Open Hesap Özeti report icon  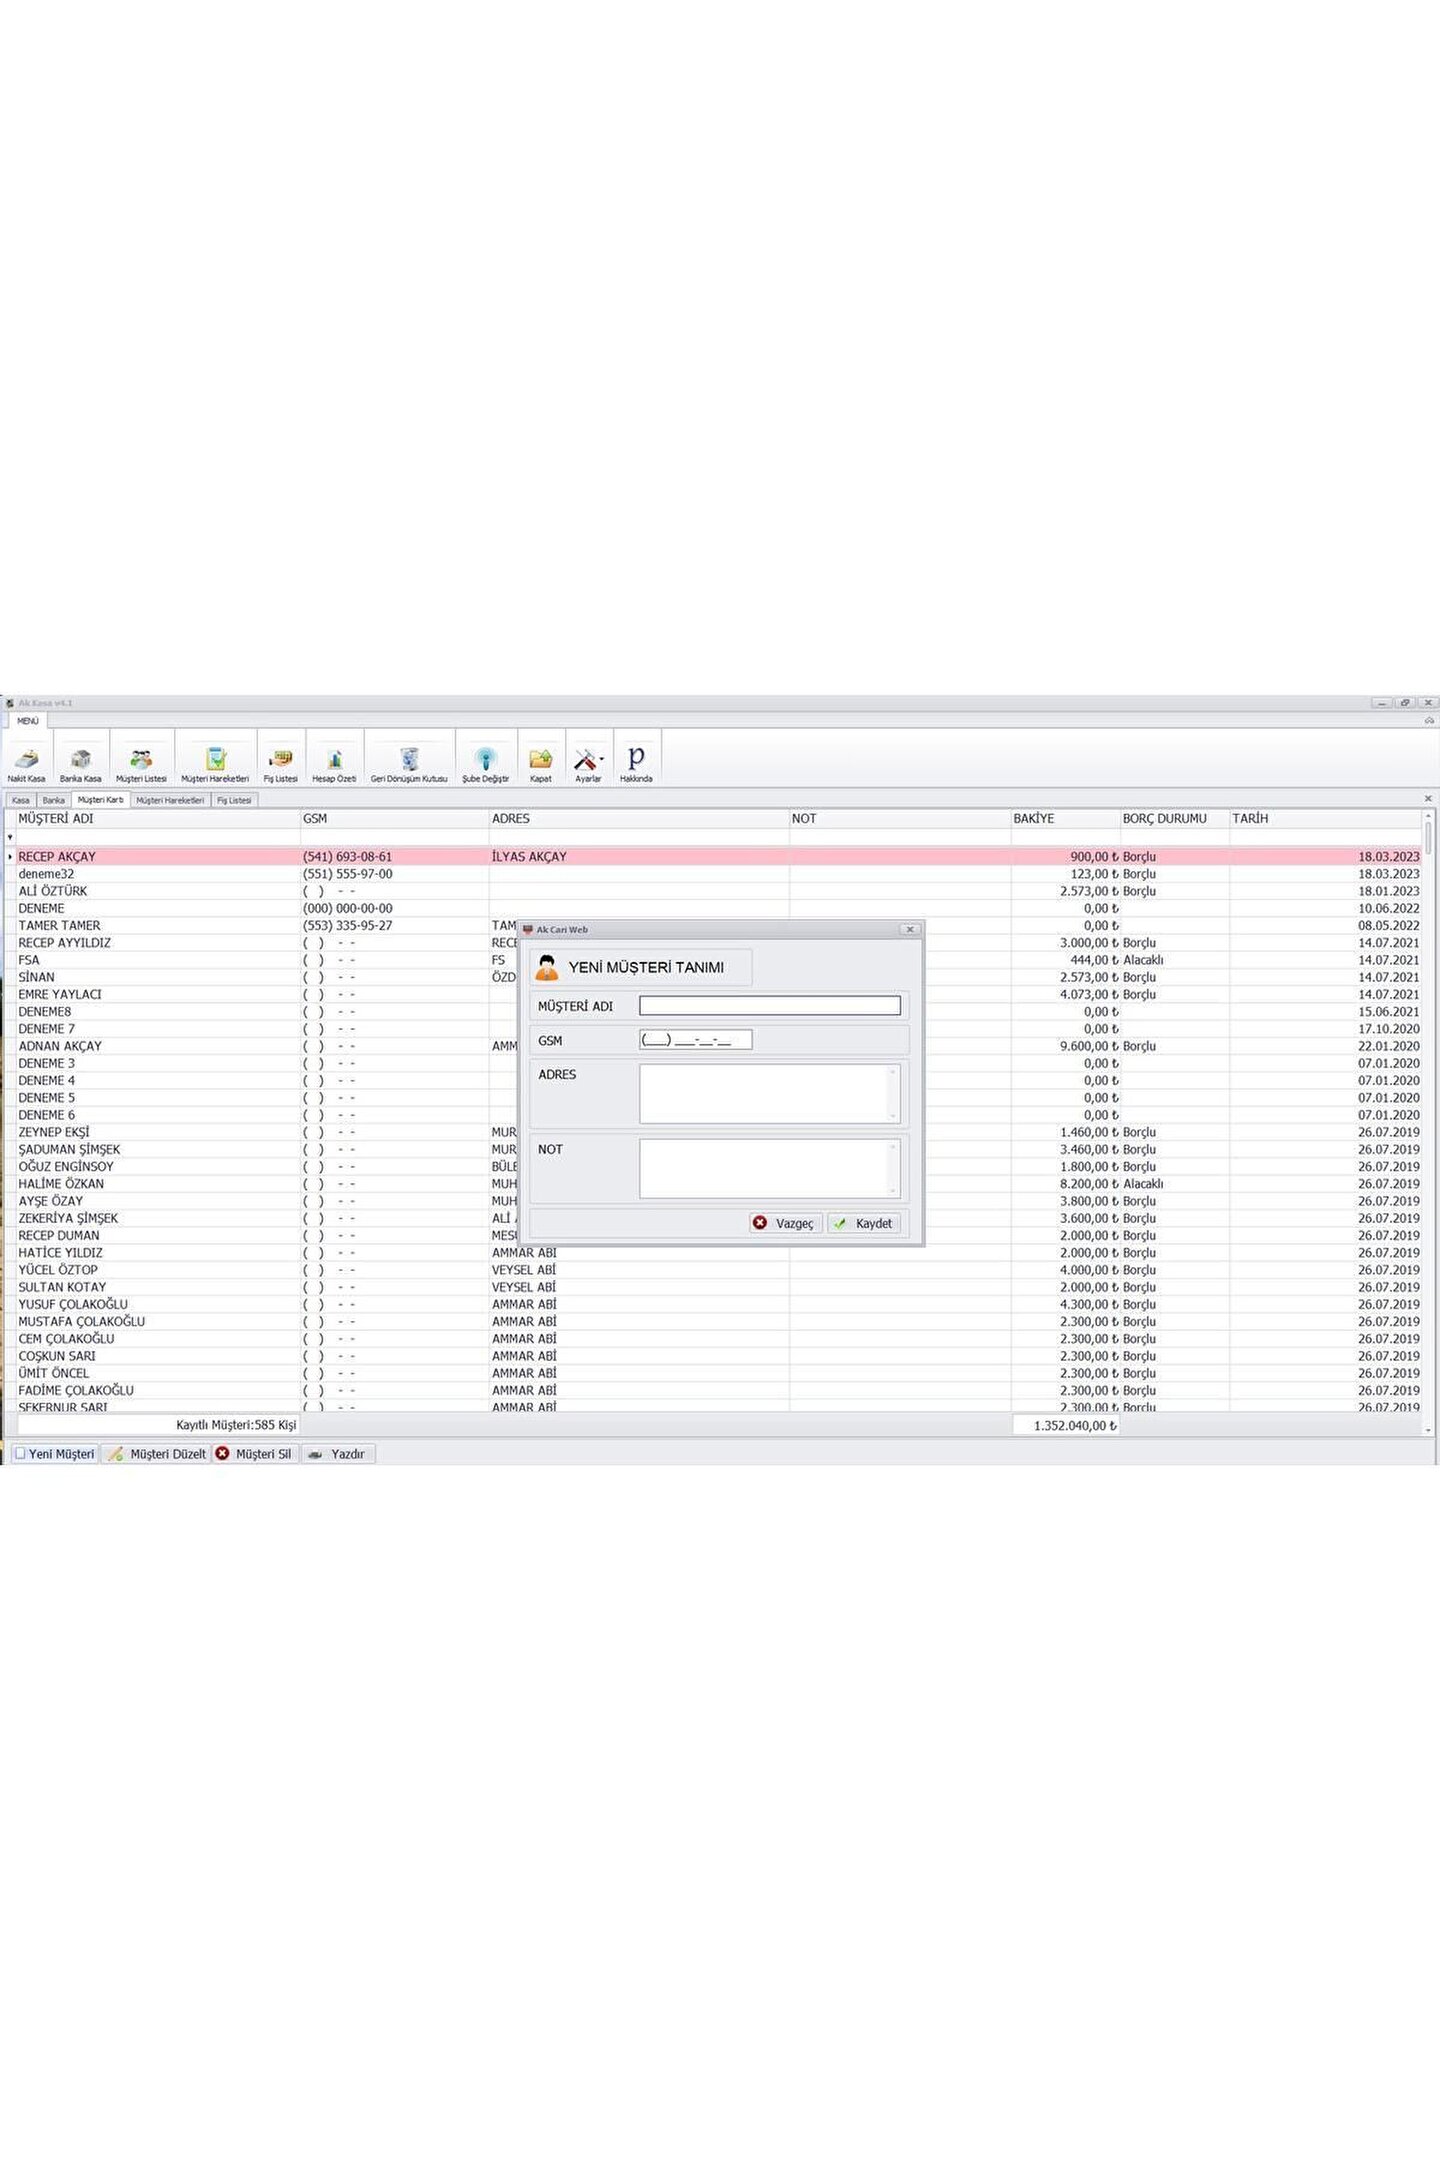click(334, 762)
